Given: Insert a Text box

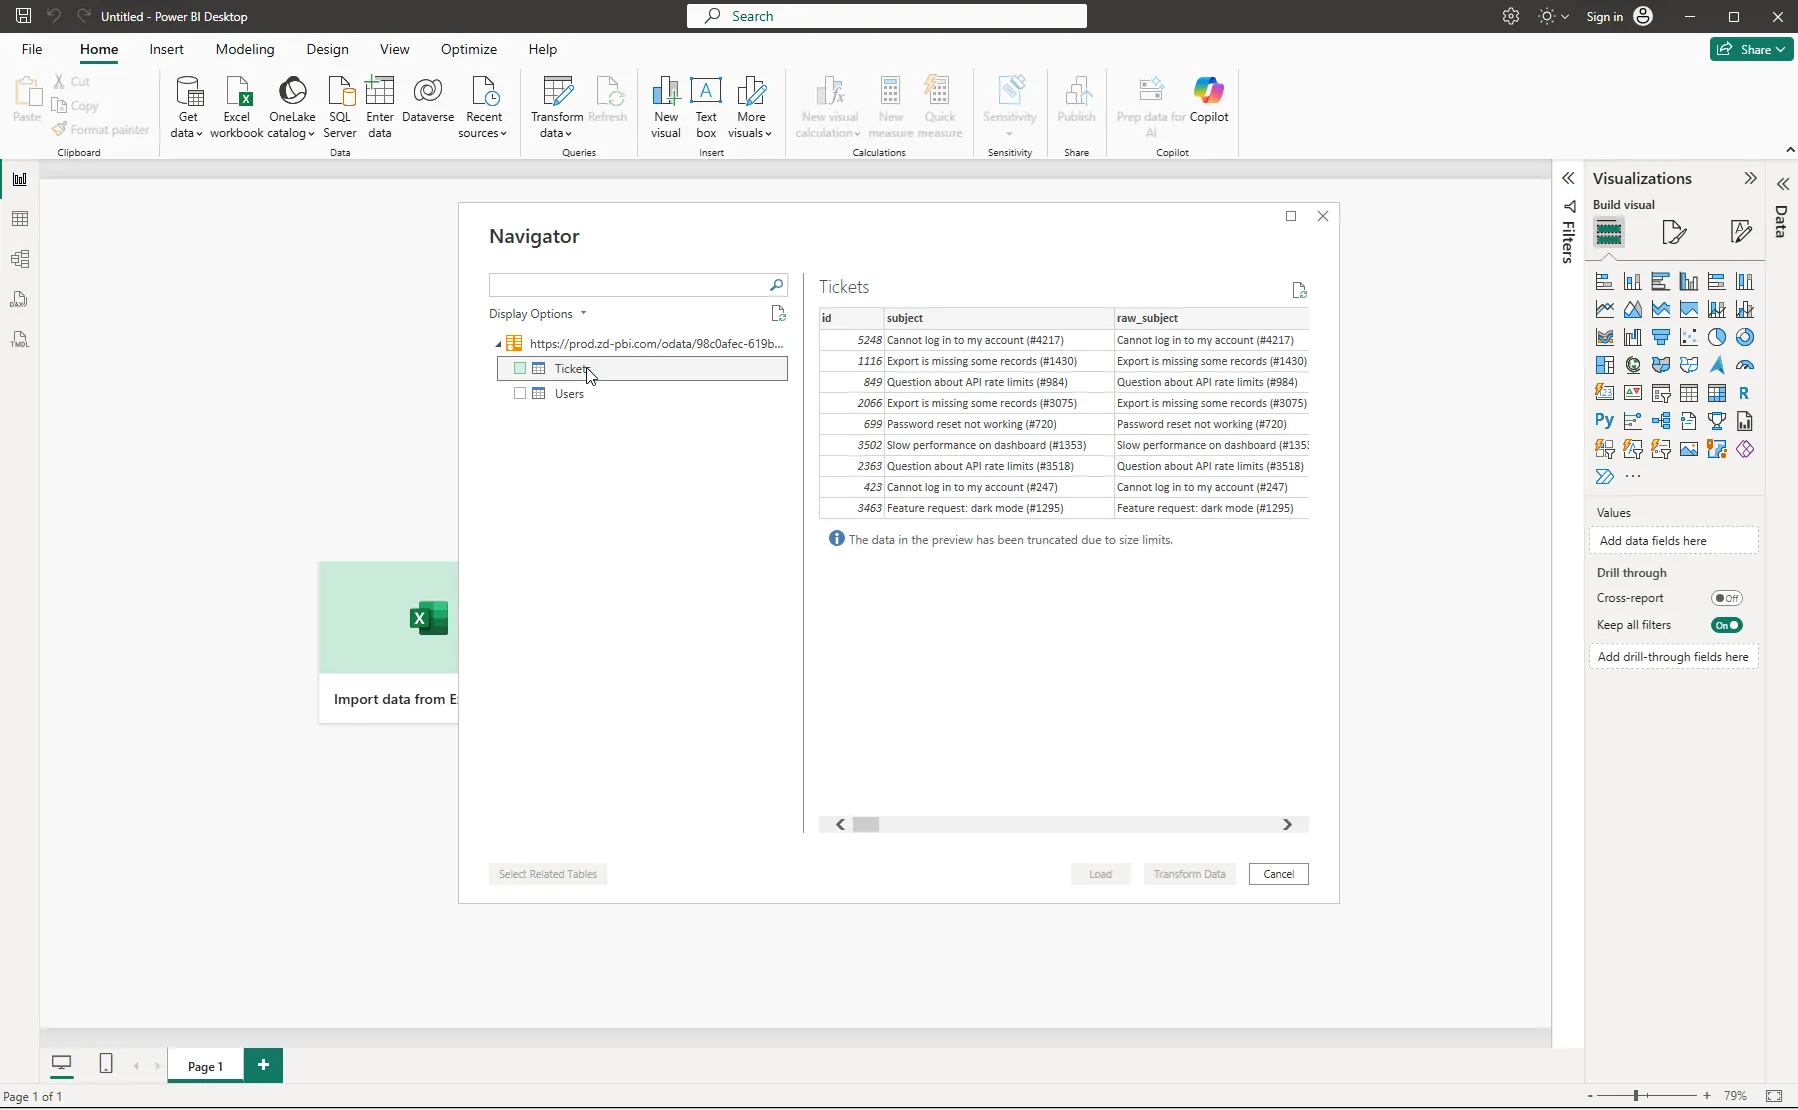Looking at the screenshot, I should [x=706, y=107].
